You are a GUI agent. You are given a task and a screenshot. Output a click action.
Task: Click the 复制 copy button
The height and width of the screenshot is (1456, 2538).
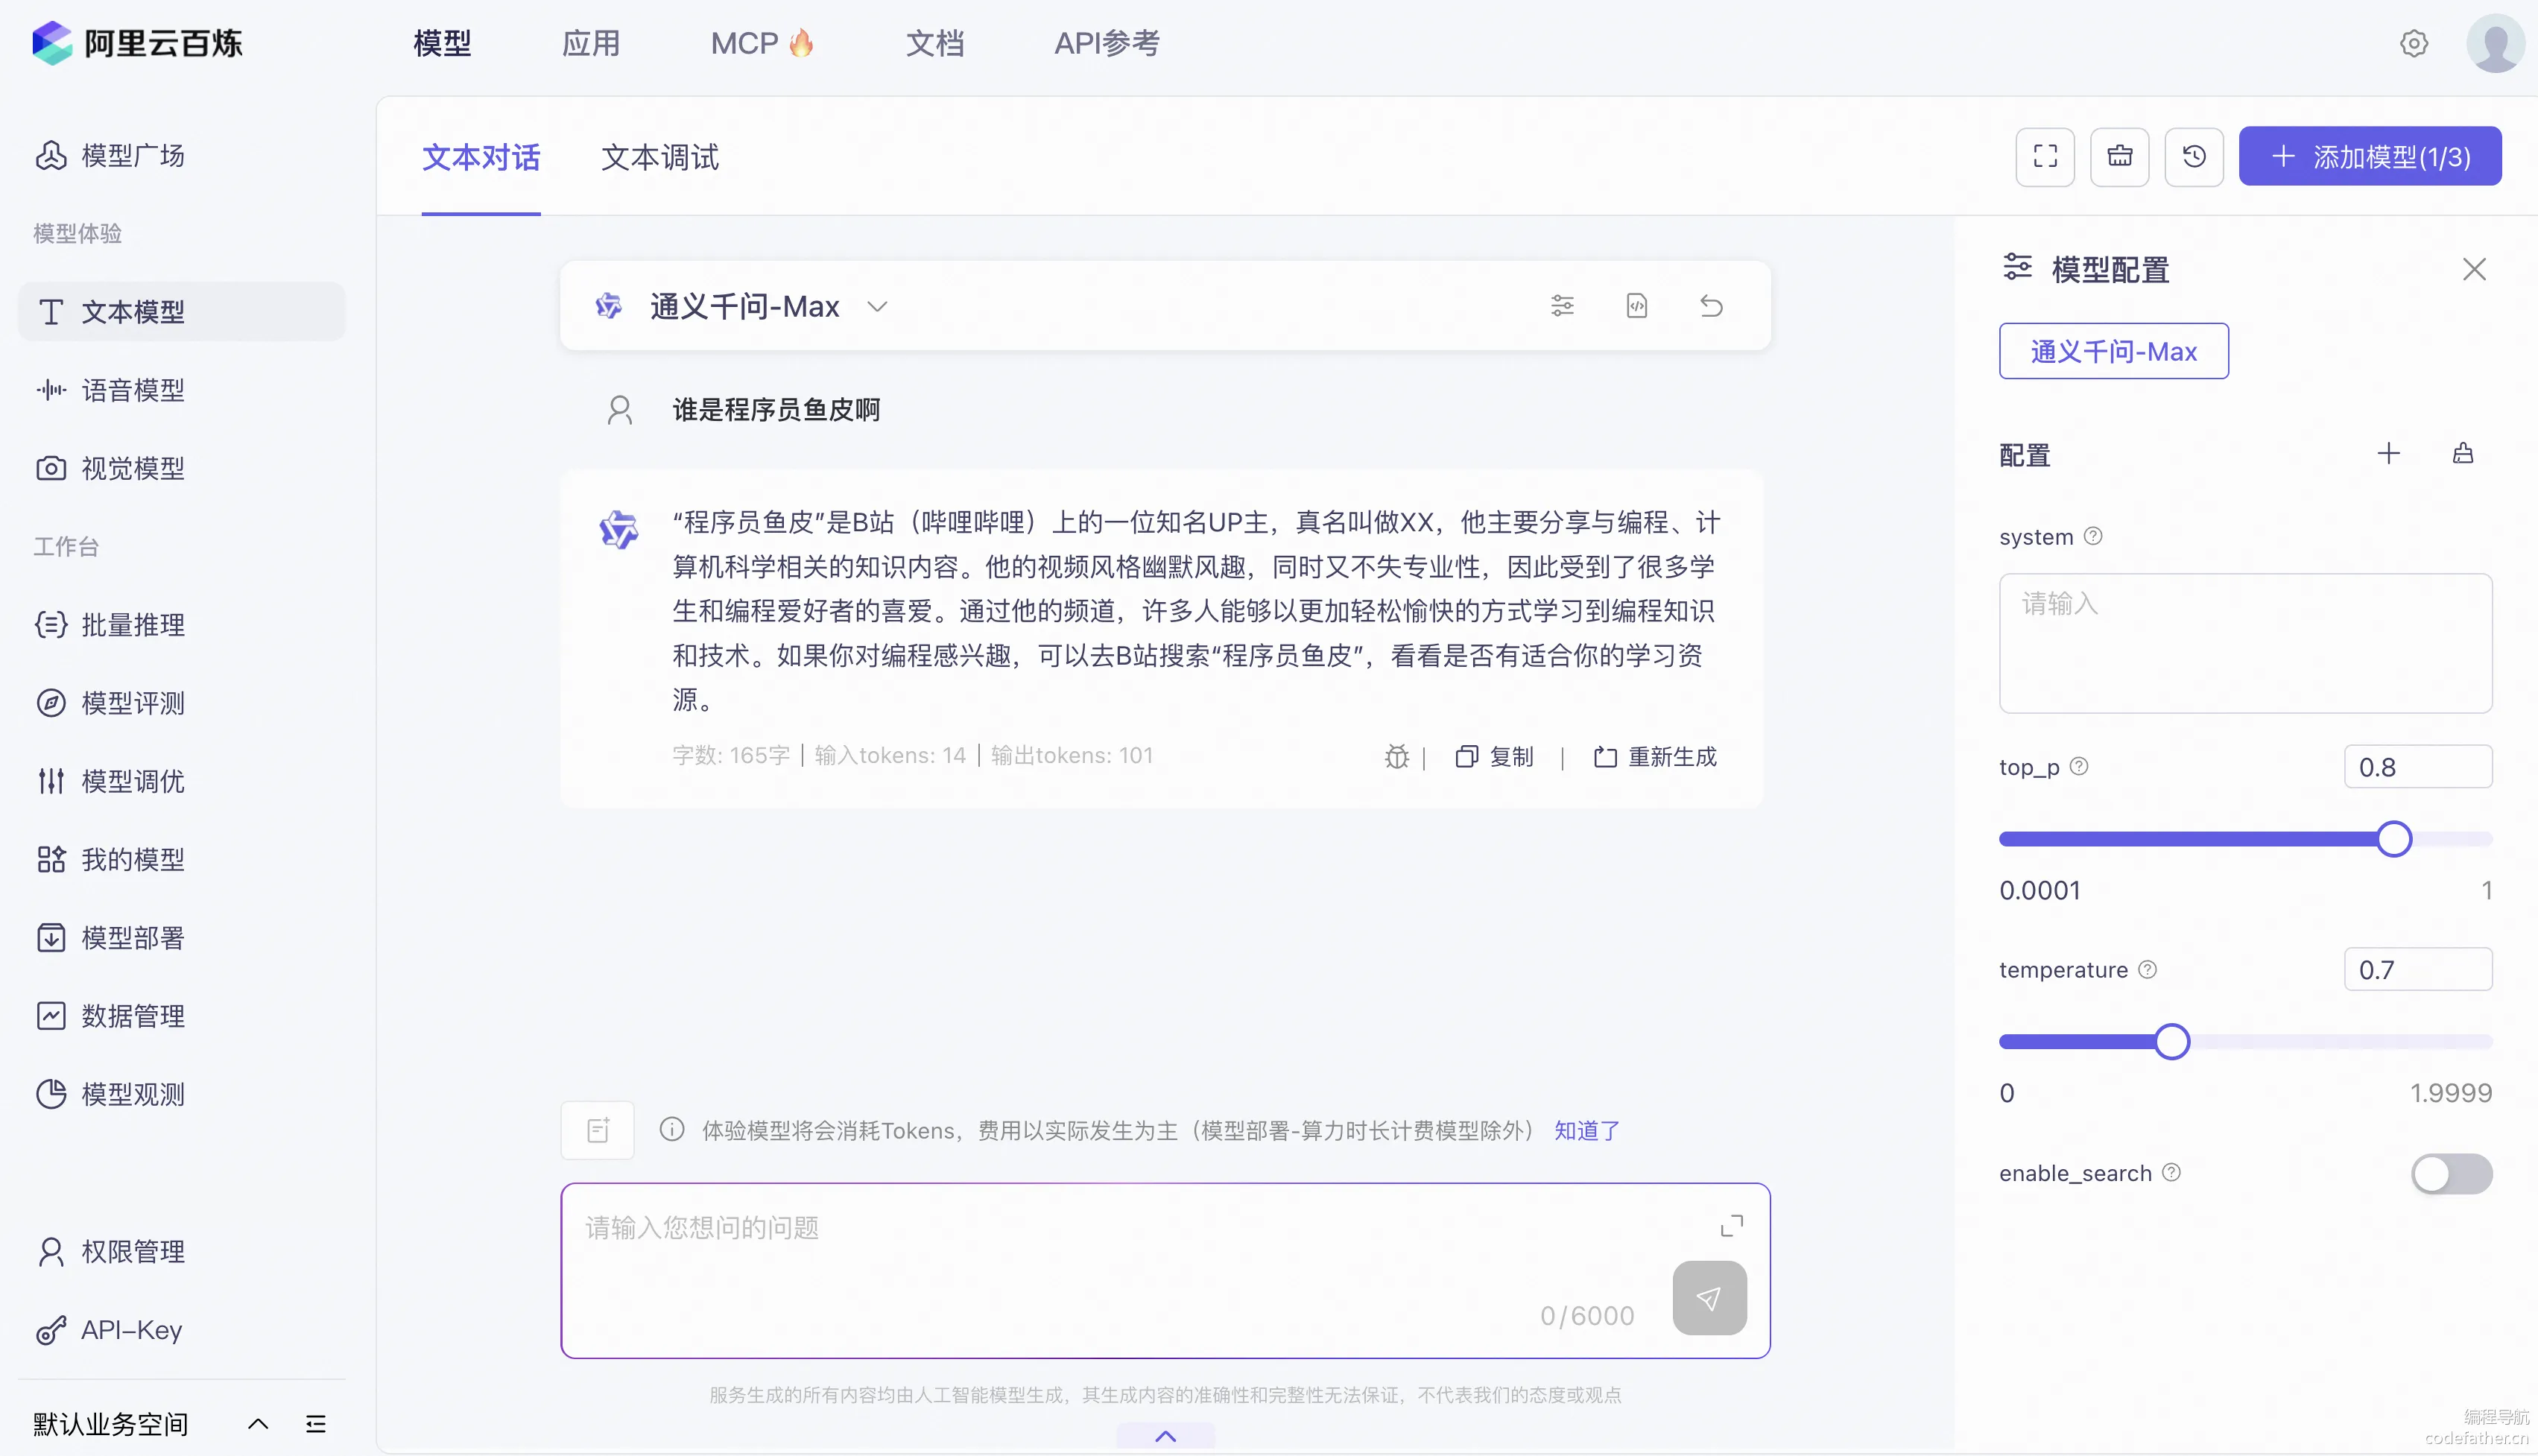point(1494,757)
